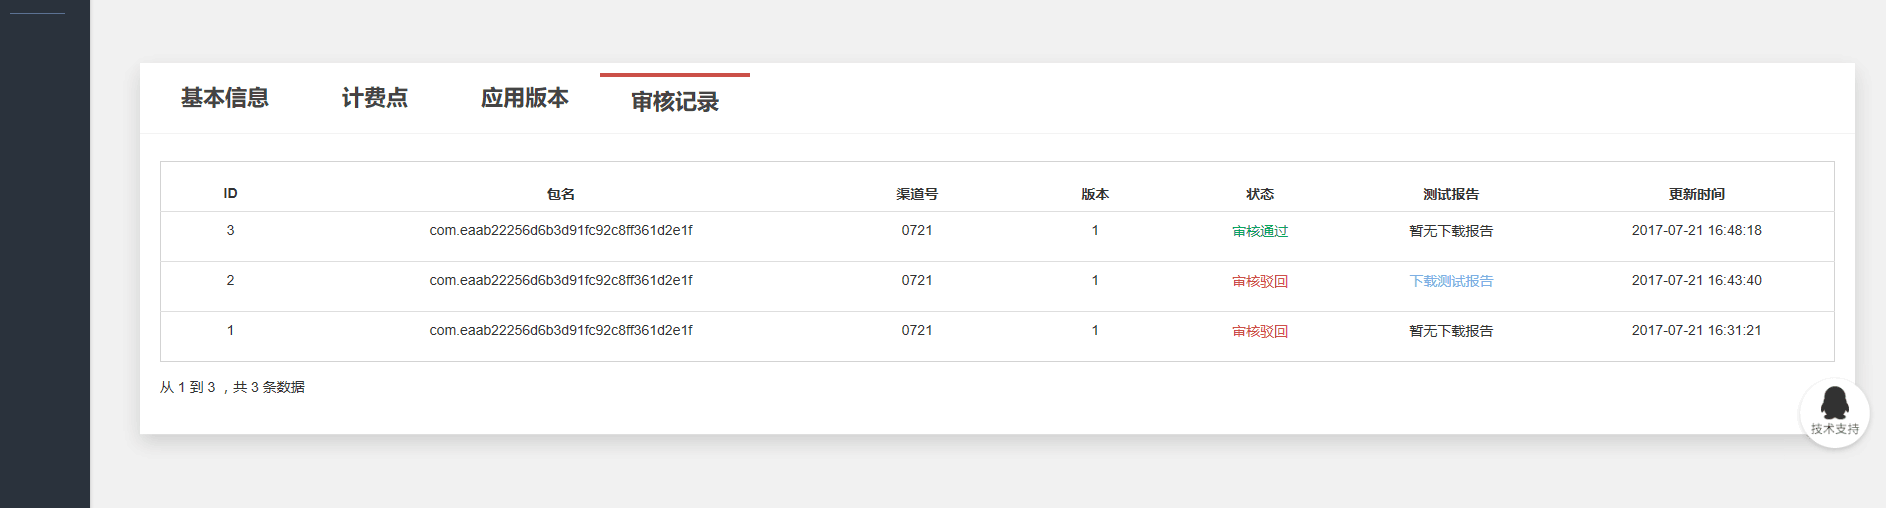Open the QQ penguin 技术支持 icon
Screen dimensions: 1886x508
click(1834, 412)
